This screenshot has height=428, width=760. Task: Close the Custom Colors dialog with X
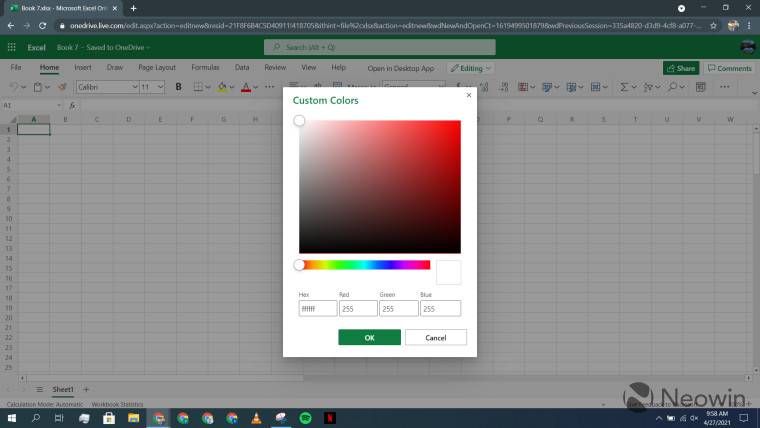(x=469, y=95)
